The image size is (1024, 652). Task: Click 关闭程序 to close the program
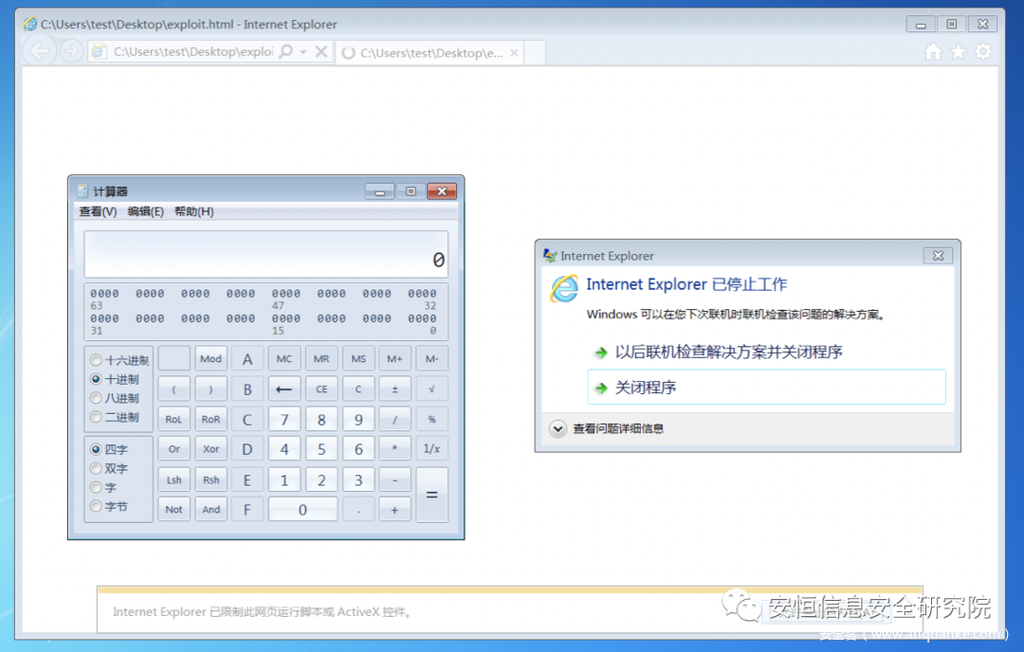pos(646,388)
